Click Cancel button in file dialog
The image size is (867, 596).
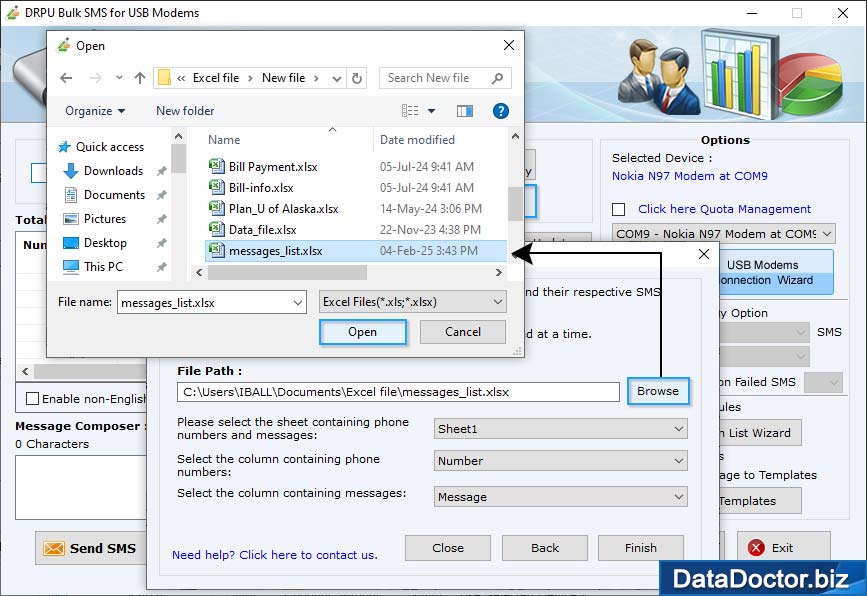[463, 332]
